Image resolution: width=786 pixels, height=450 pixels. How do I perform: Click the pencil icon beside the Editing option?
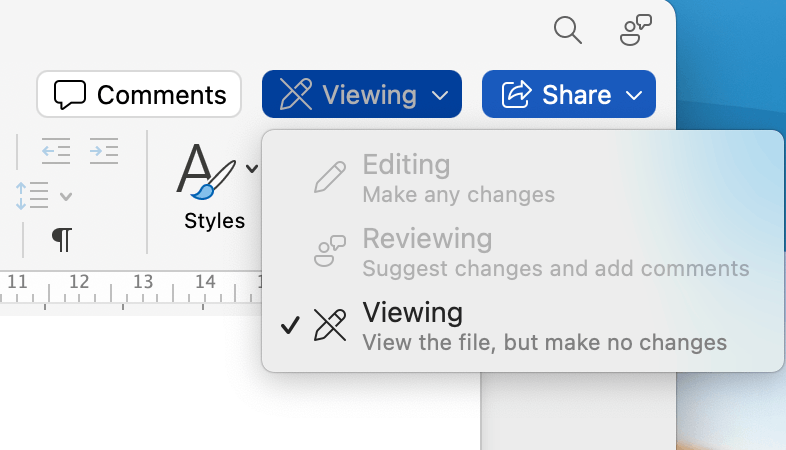tap(330, 177)
